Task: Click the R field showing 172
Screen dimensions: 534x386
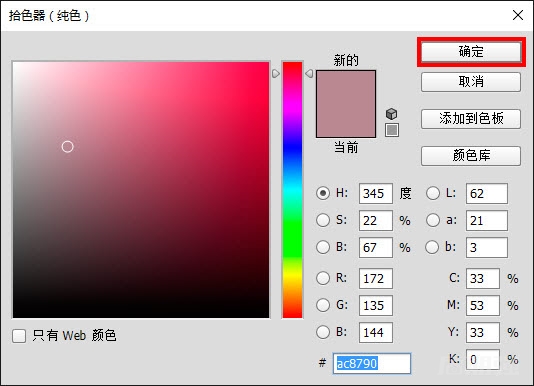Action: point(376,278)
